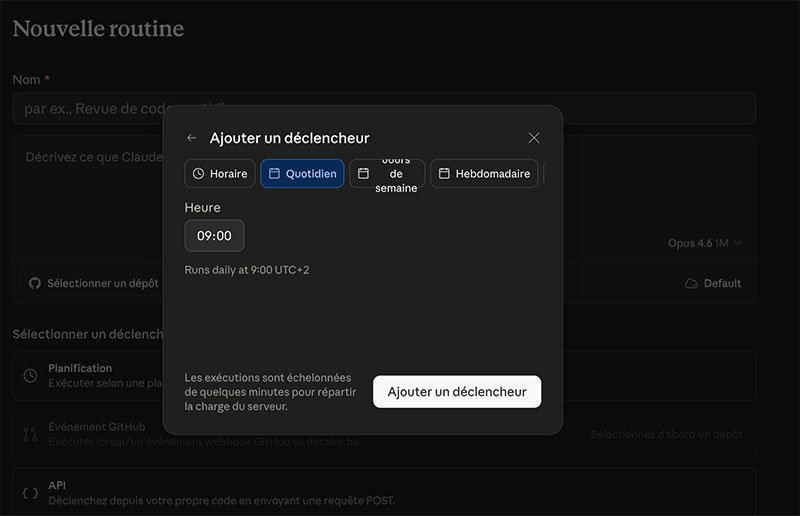Select the Horaire schedule tab
The height and width of the screenshot is (516, 800).
tap(220, 174)
